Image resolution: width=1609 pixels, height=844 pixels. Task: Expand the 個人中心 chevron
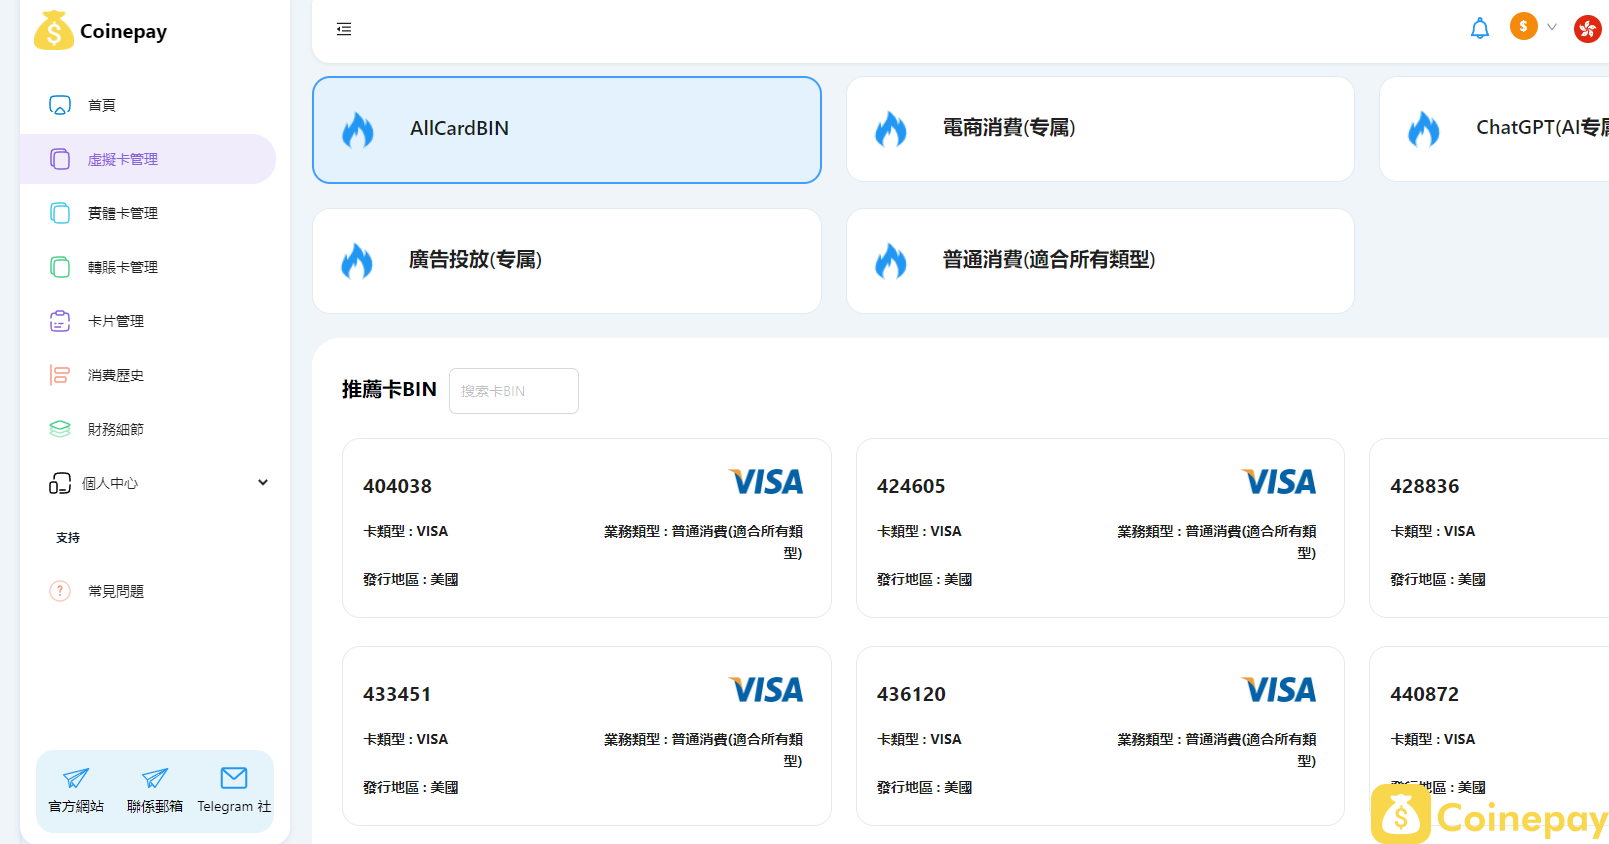(x=263, y=482)
